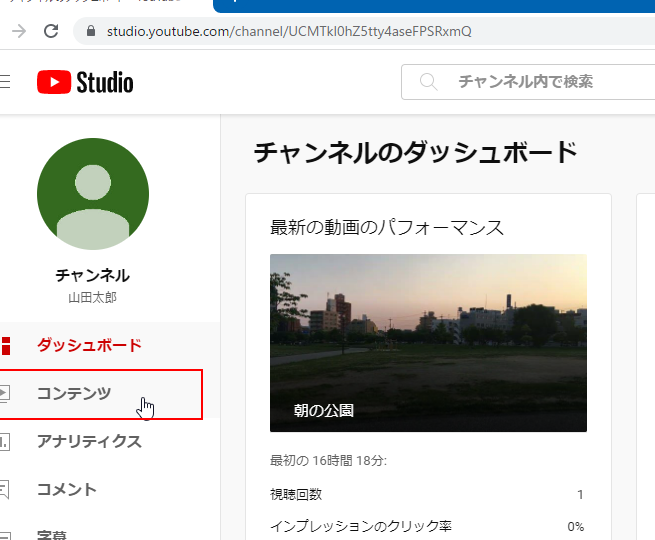
Task: Open the 朝の公園 video thumbnail
Action: [428, 343]
